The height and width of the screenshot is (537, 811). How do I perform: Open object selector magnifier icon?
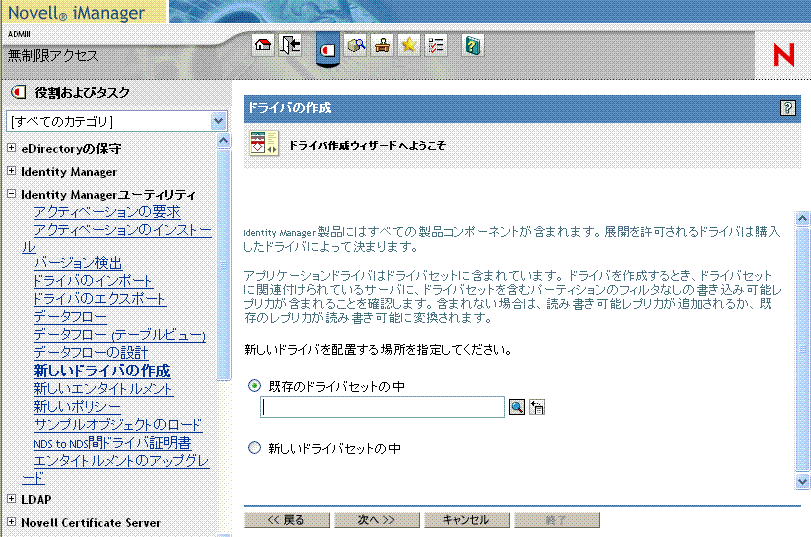(x=516, y=407)
